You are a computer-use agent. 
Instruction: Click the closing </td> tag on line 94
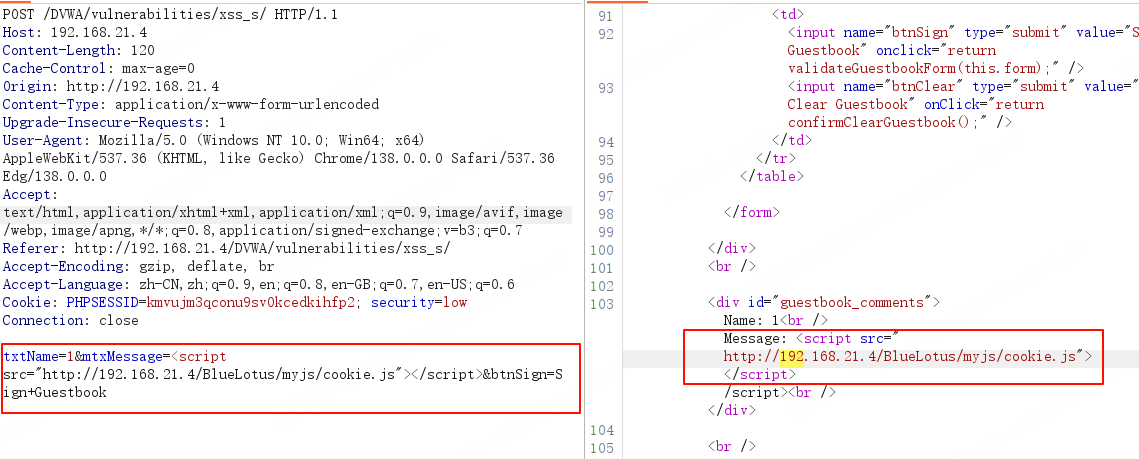(x=792, y=140)
